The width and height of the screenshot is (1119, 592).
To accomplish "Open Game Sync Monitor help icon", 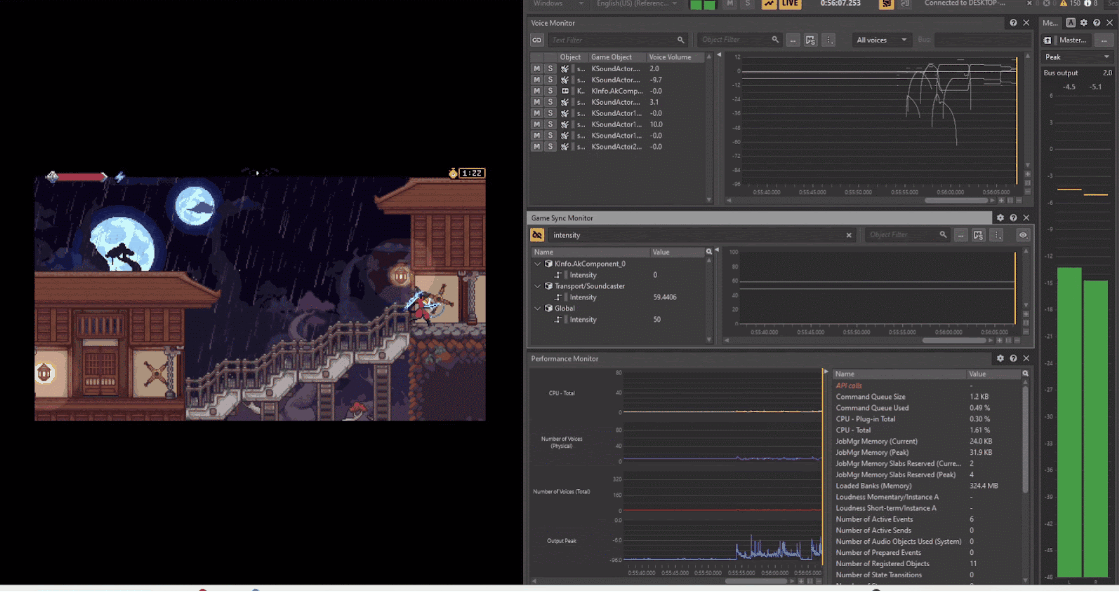I will click(1013, 218).
